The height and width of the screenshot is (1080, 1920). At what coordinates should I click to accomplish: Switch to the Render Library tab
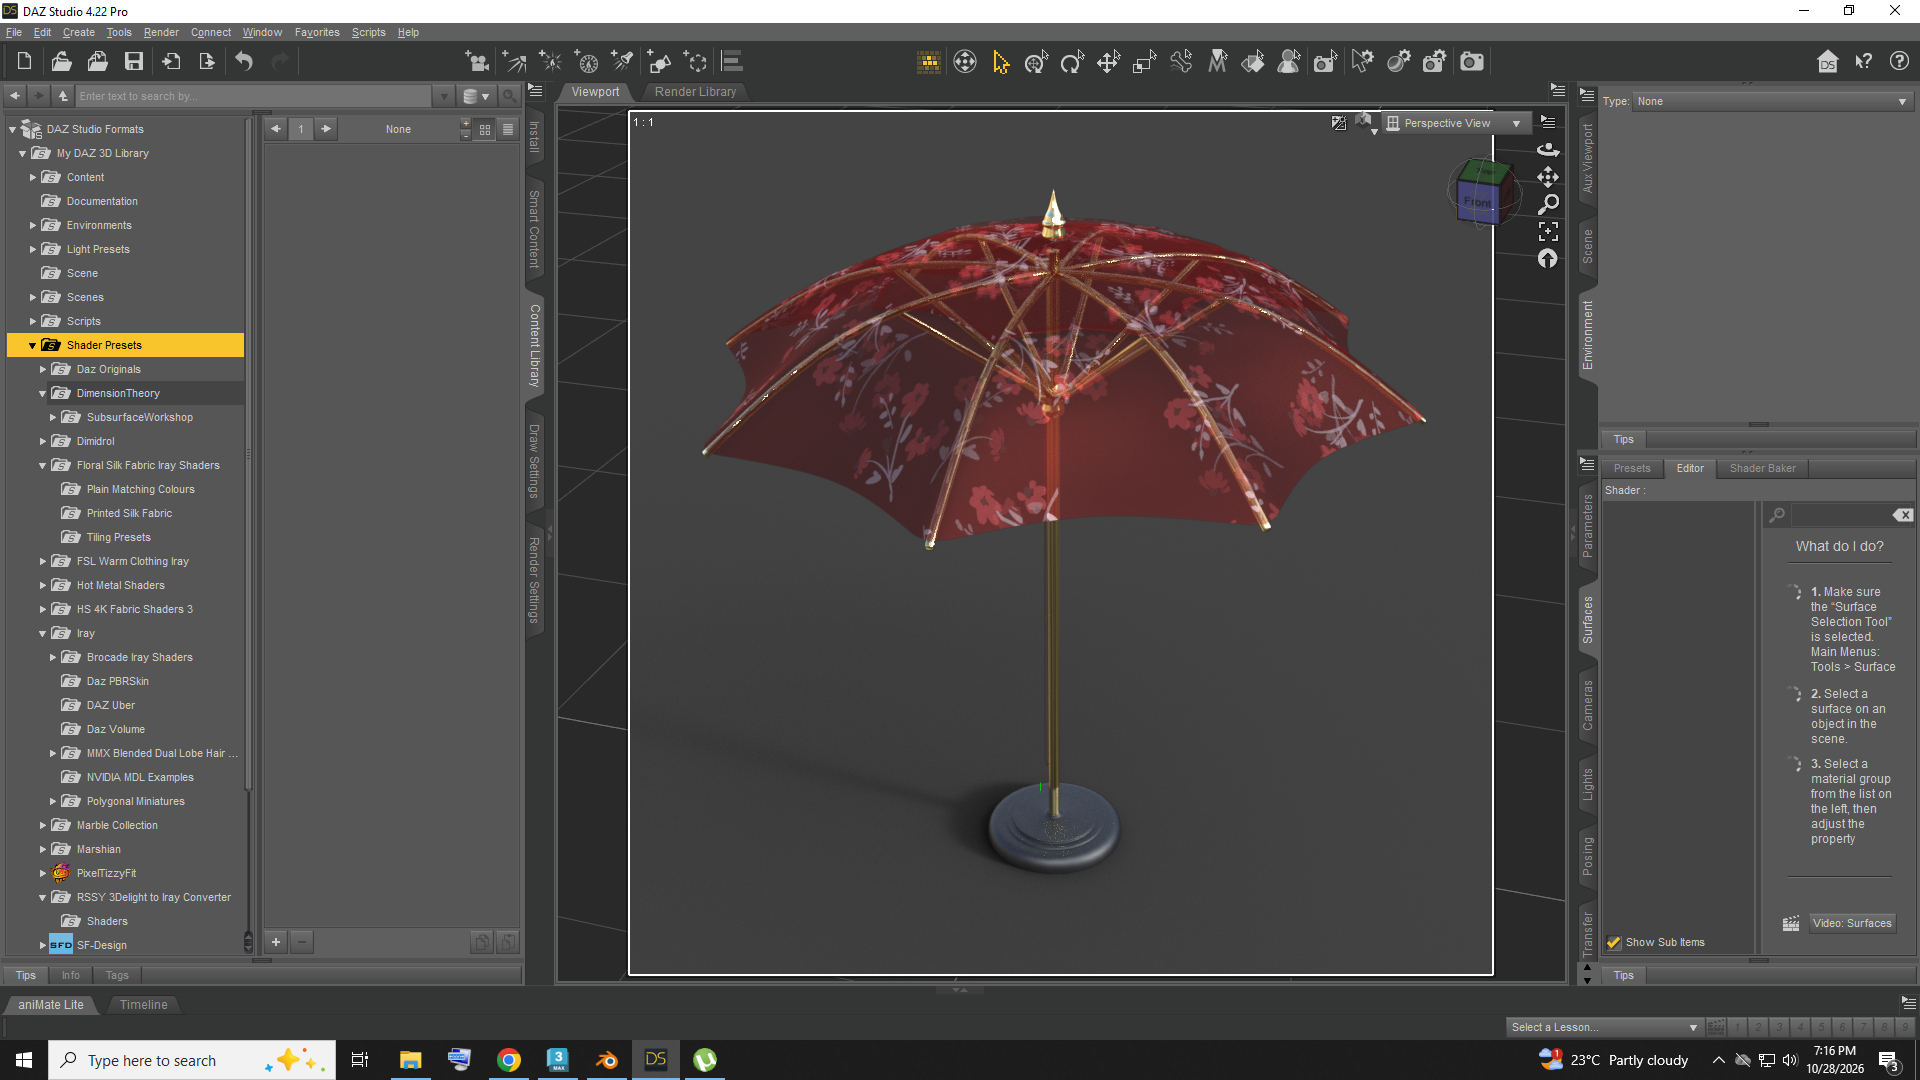(695, 91)
